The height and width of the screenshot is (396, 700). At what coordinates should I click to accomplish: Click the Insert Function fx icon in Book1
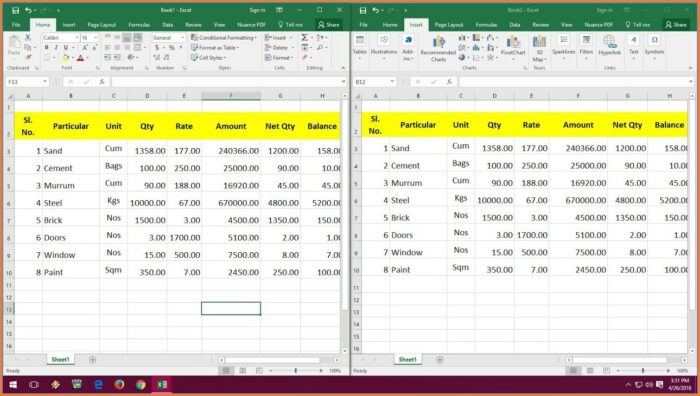102,82
